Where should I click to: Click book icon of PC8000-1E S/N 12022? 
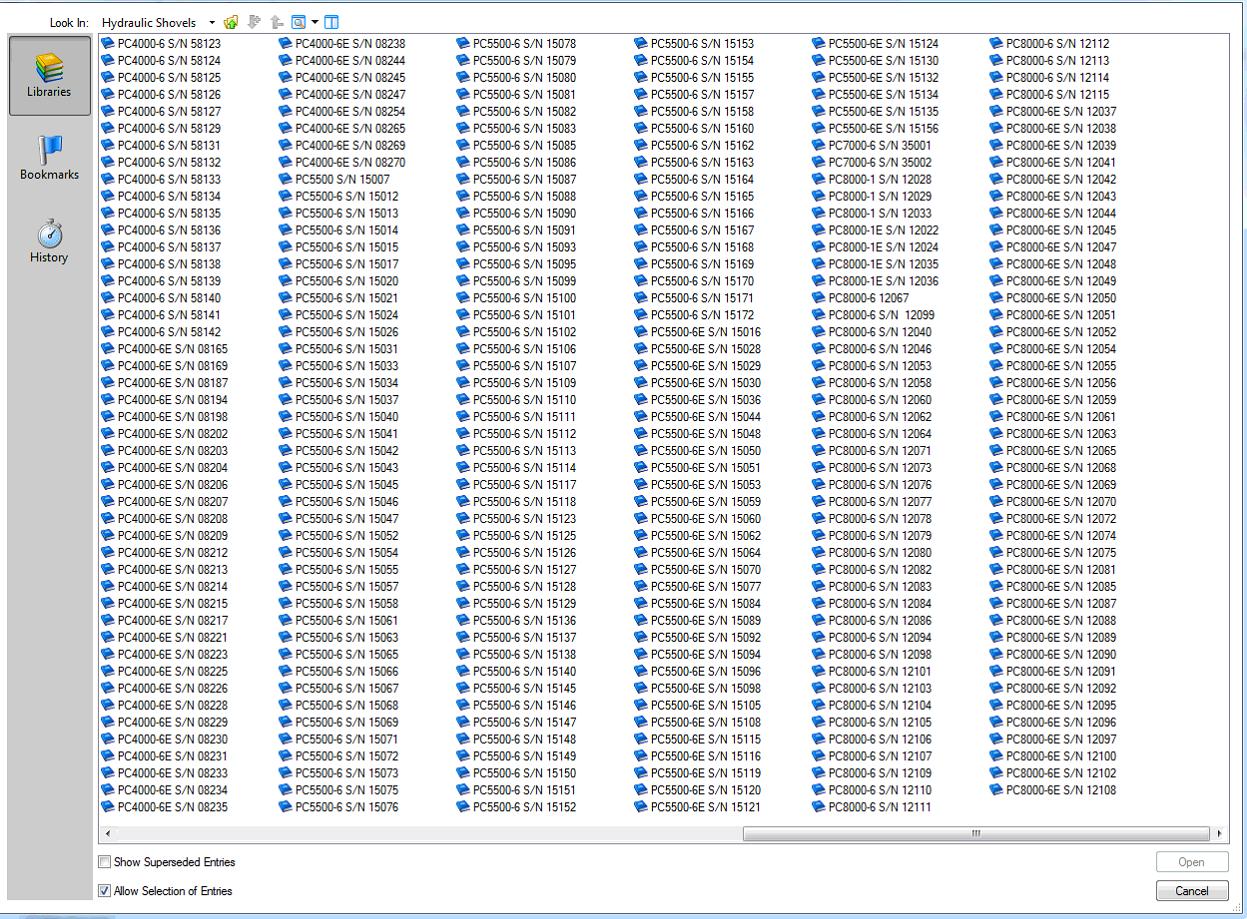point(819,231)
